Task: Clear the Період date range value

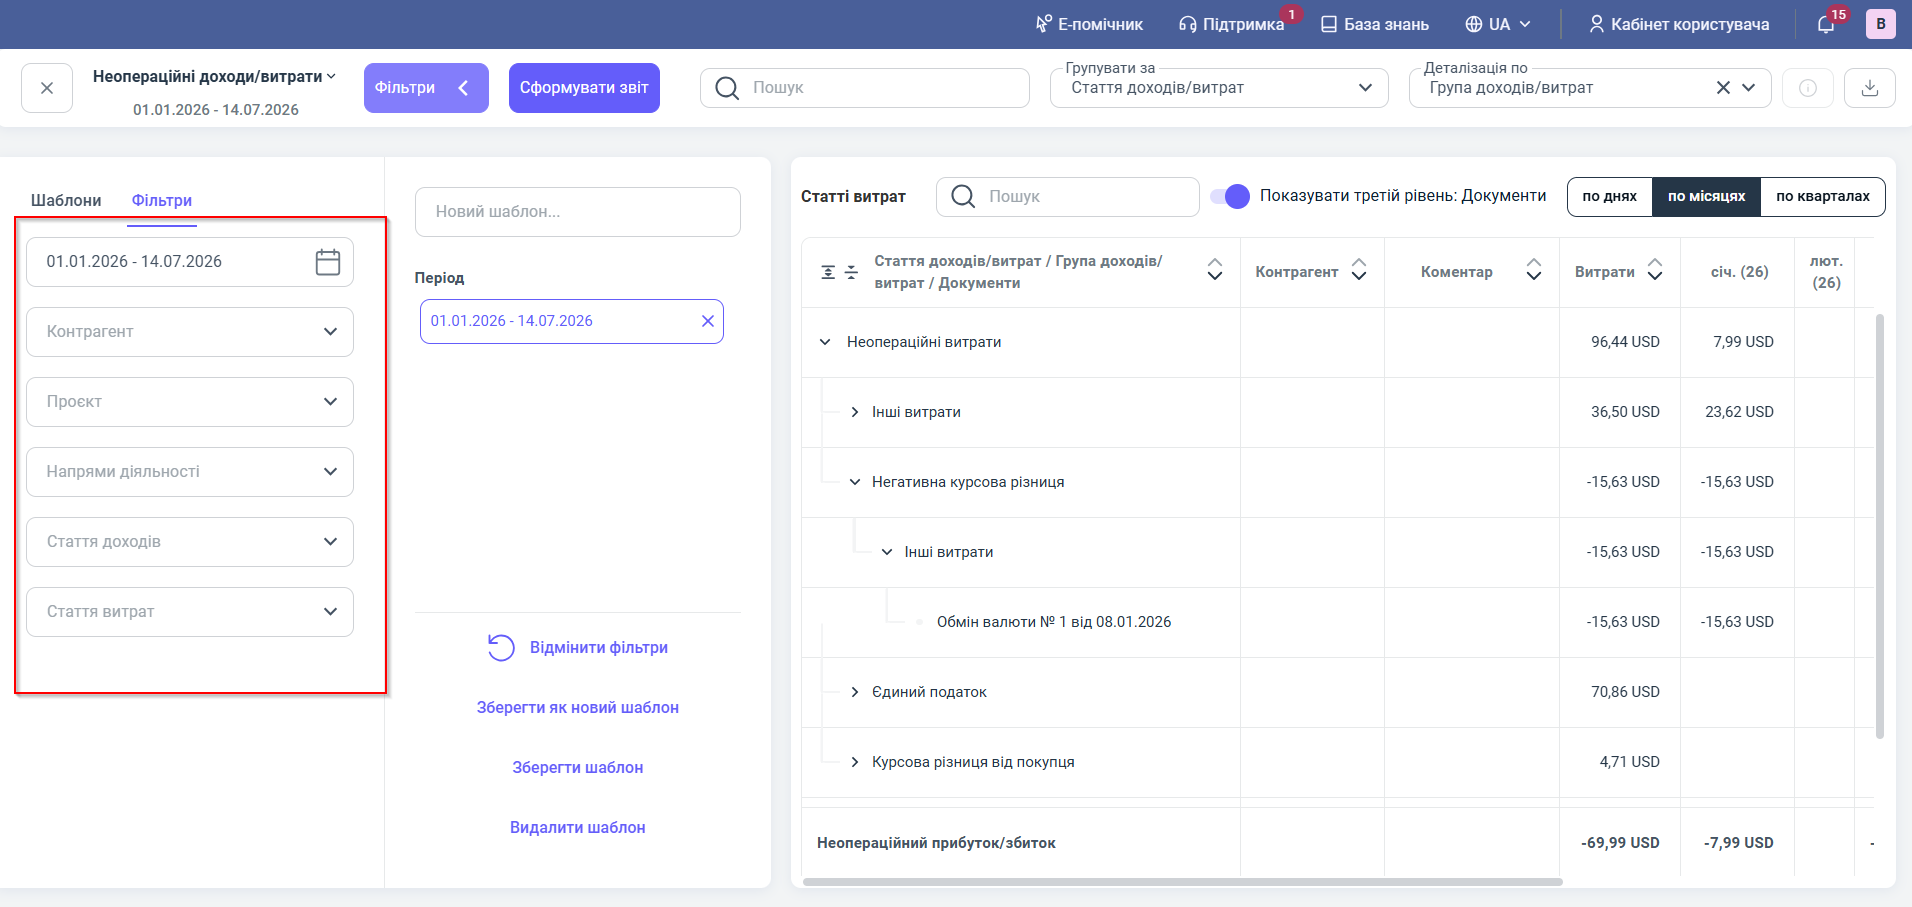Action: click(708, 321)
